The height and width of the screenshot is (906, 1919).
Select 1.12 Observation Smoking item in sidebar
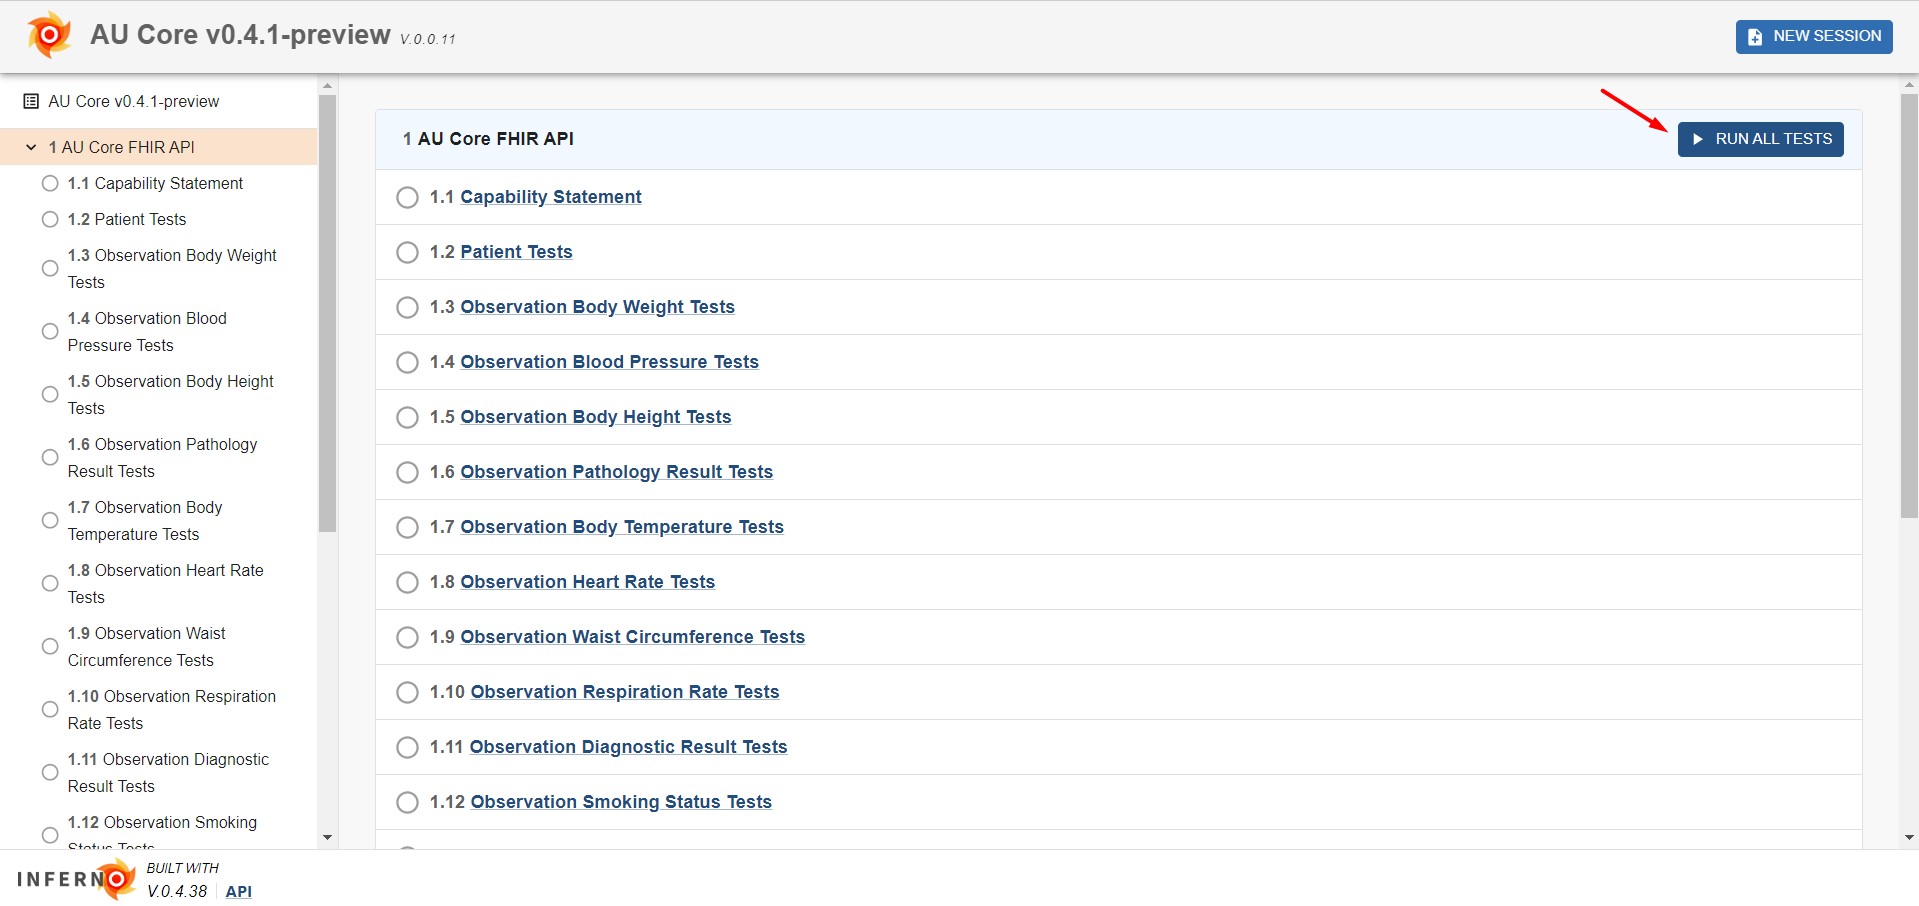[162, 832]
